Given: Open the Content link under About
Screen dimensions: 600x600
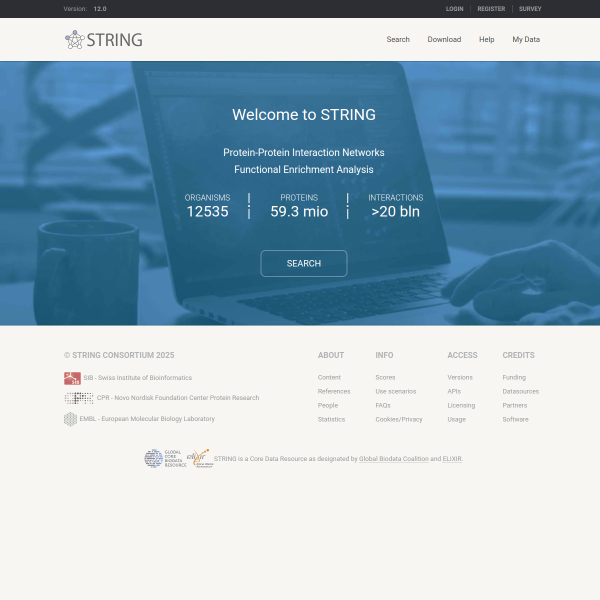Looking at the screenshot, I should (x=329, y=377).
